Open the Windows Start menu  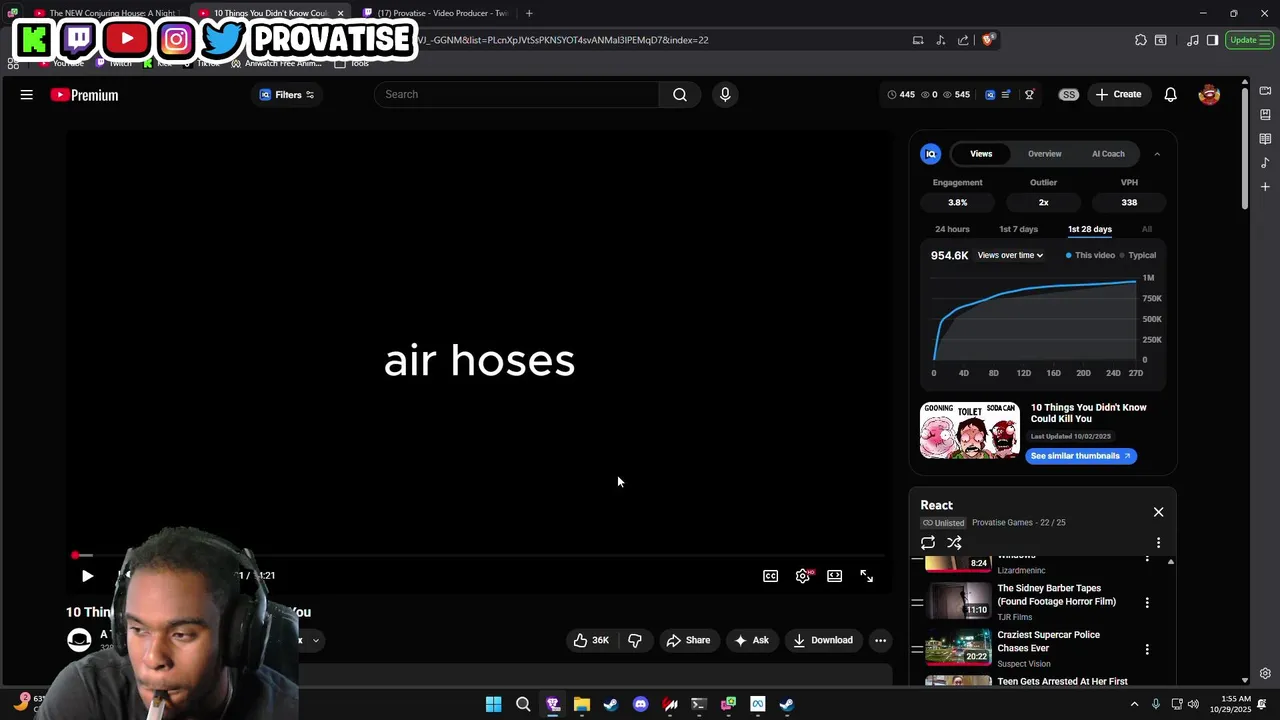493,704
